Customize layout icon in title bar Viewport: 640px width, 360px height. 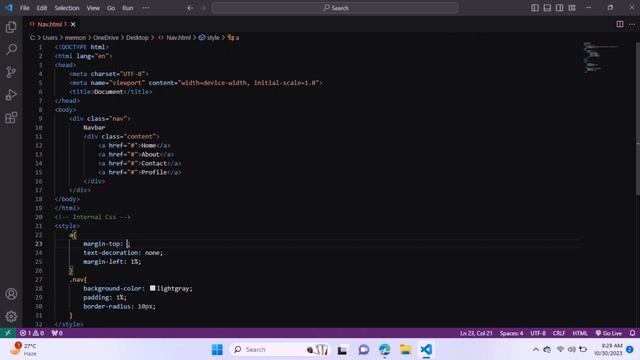click(x=572, y=8)
